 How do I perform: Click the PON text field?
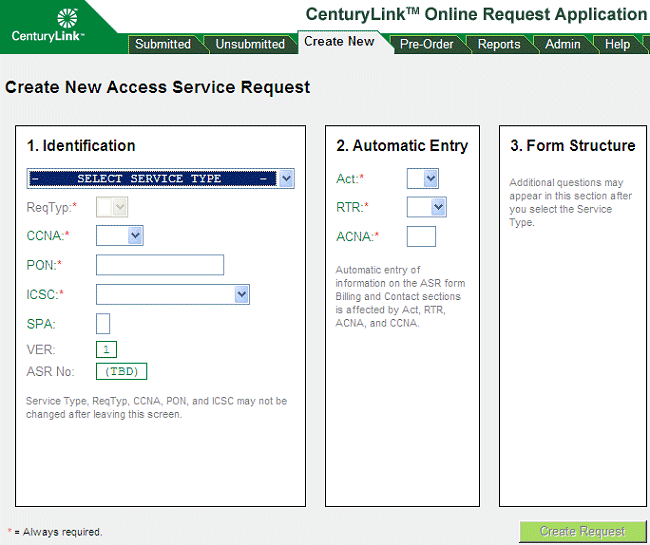[x=160, y=265]
